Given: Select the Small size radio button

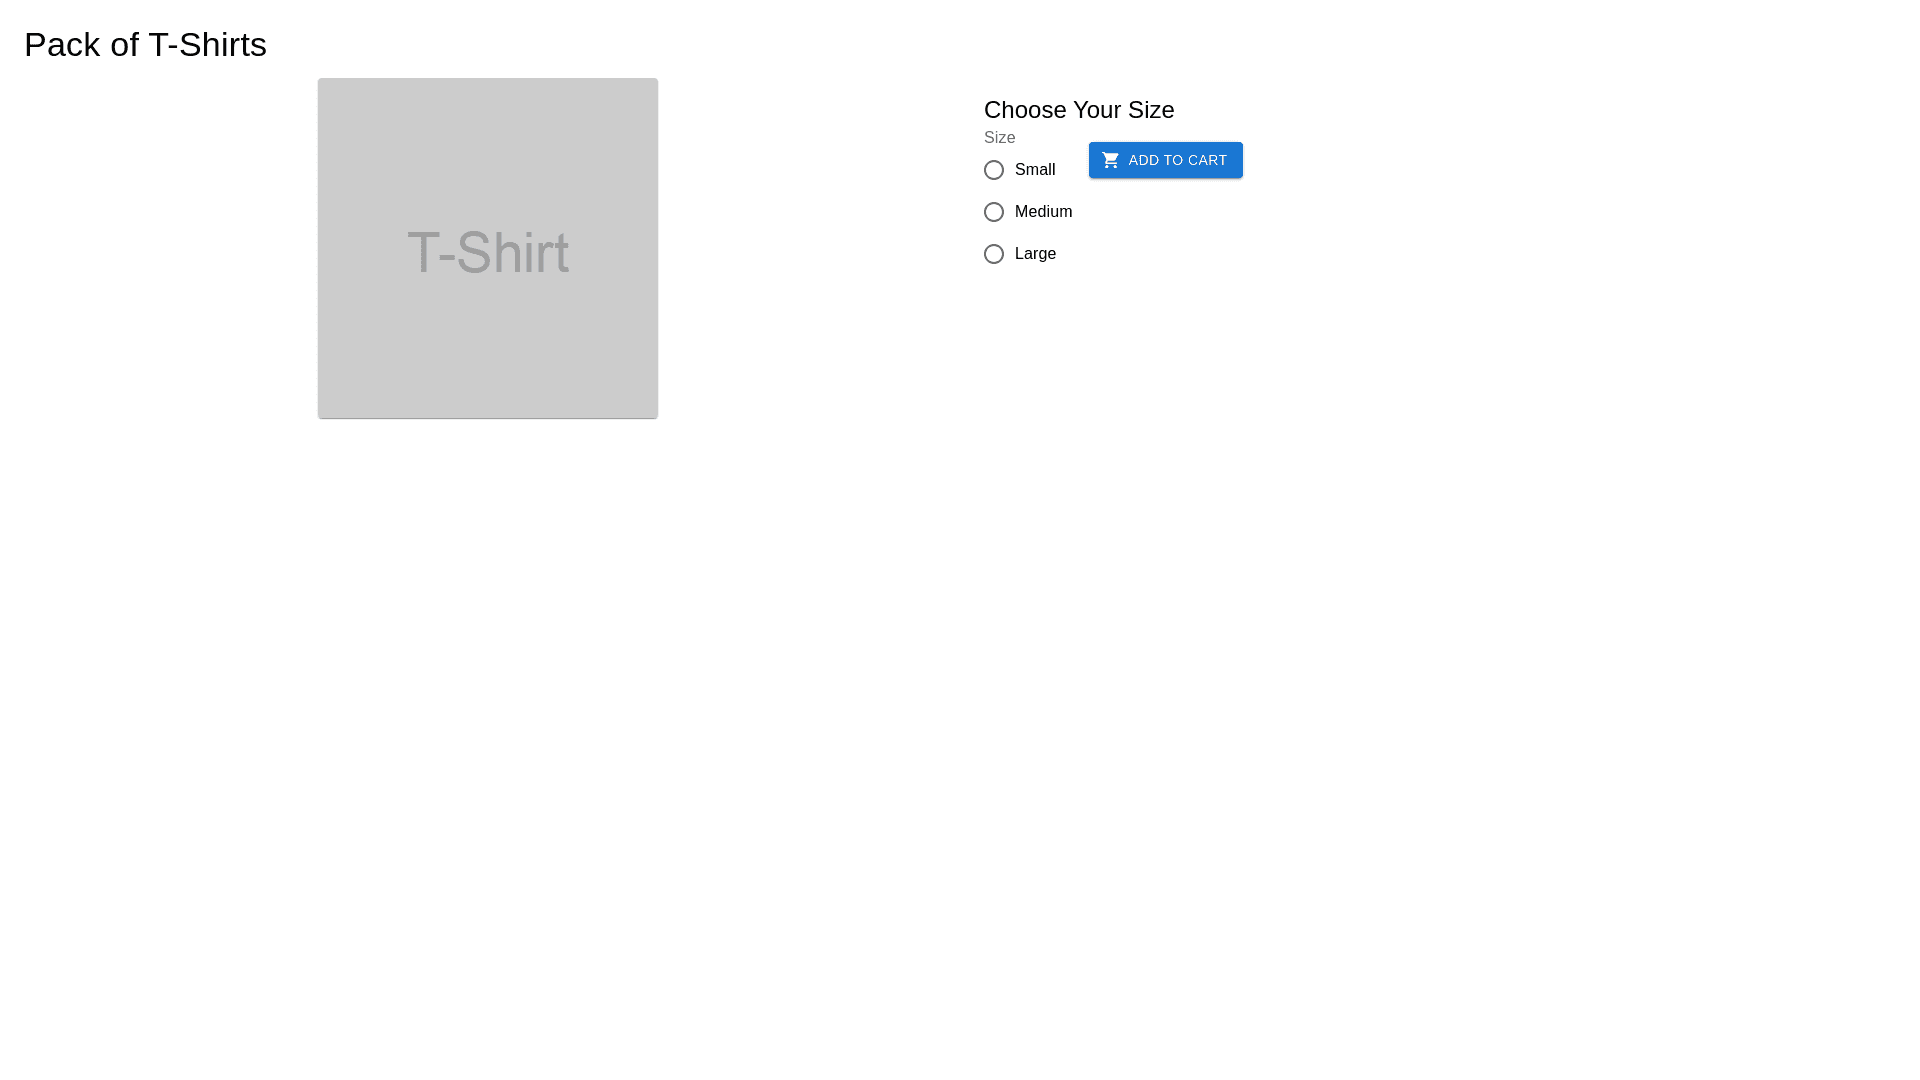Looking at the screenshot, I should coord(994,170).
